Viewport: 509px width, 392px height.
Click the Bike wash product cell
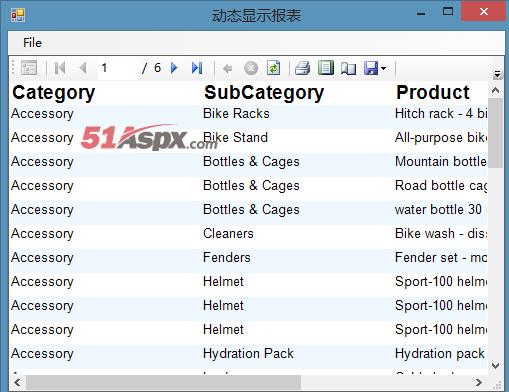[x=441, y=233]
